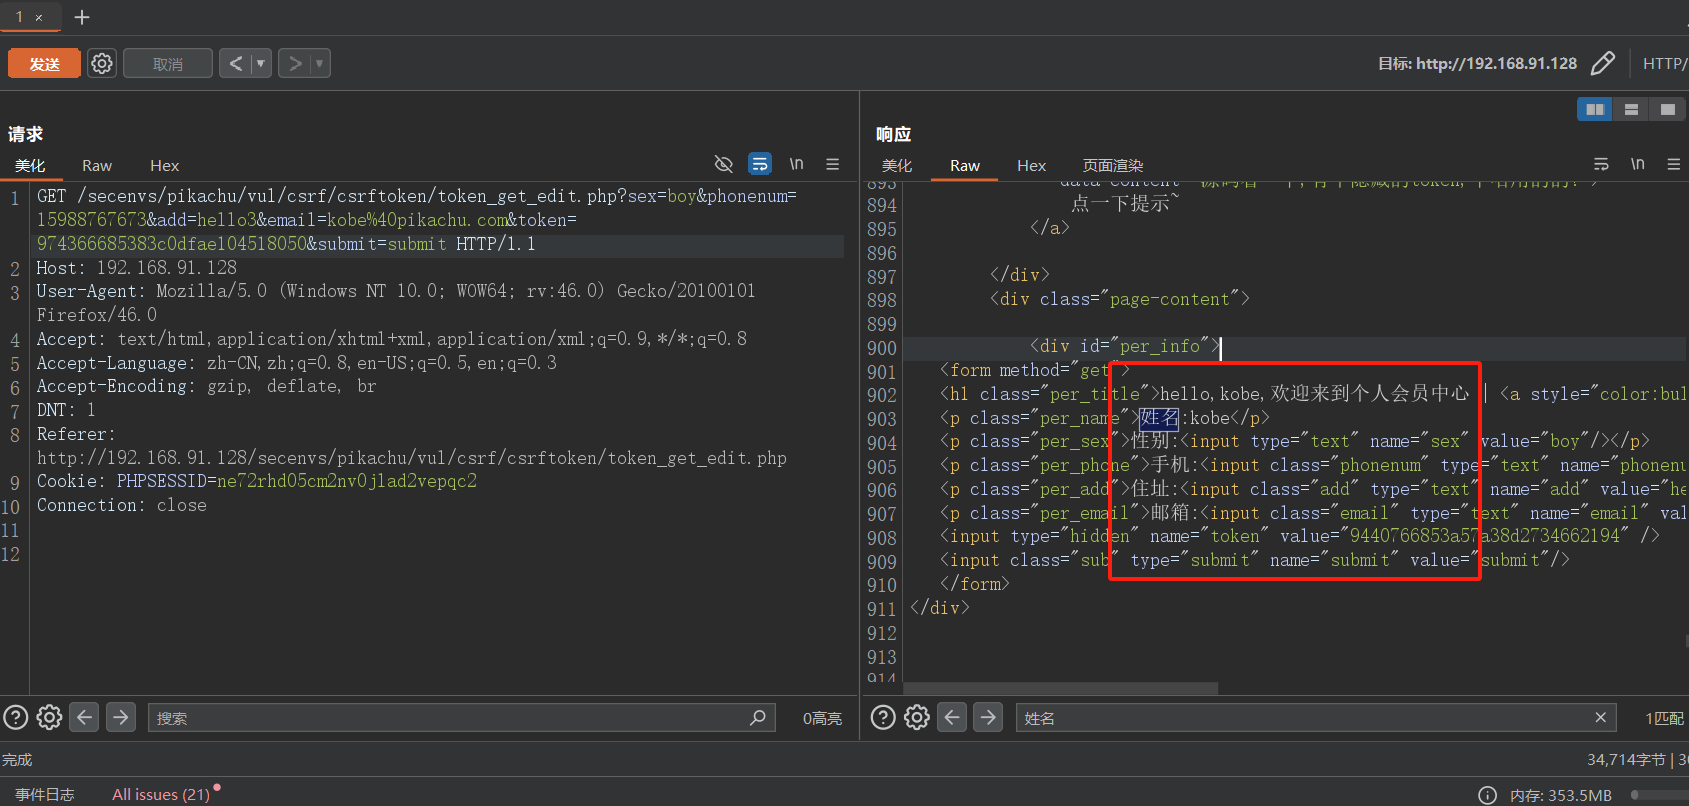Open response panel hamburger menu
This screenshot has height=806, width=1689.
click(1673, 164)
